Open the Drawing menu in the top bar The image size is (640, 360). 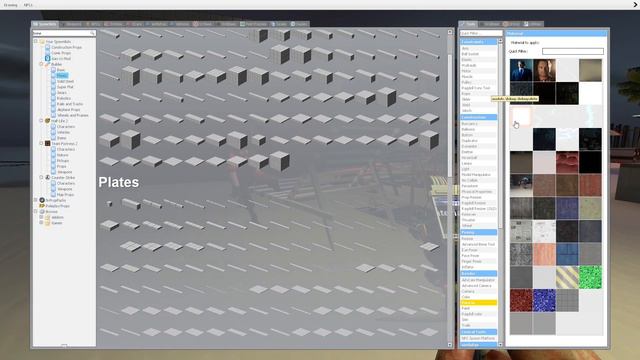(11, 5)
